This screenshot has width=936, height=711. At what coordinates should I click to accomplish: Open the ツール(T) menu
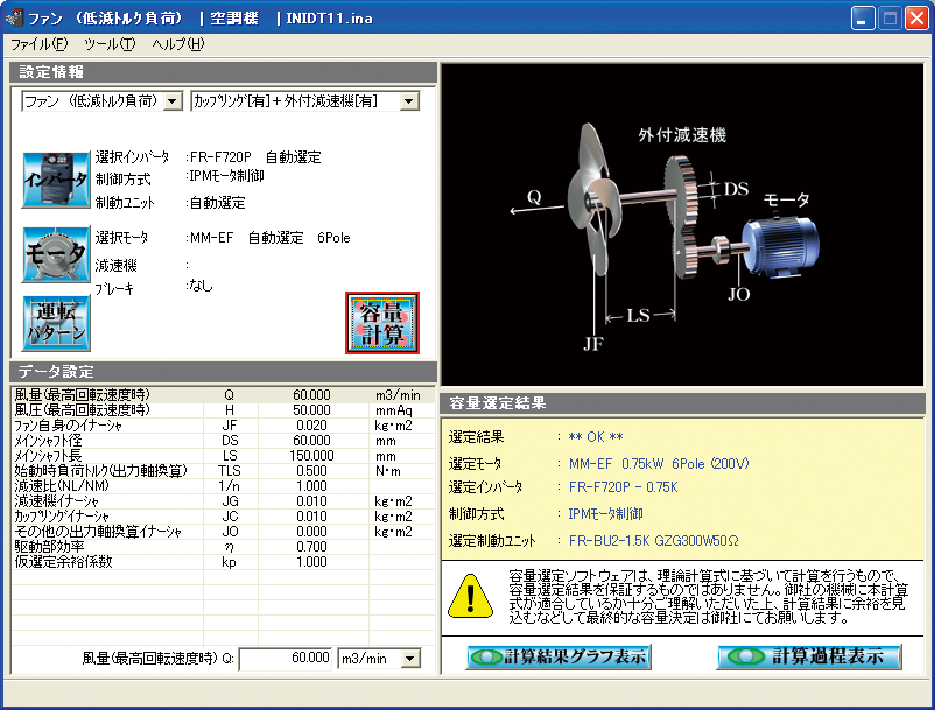pyautogui.click(x=110, y=44)
